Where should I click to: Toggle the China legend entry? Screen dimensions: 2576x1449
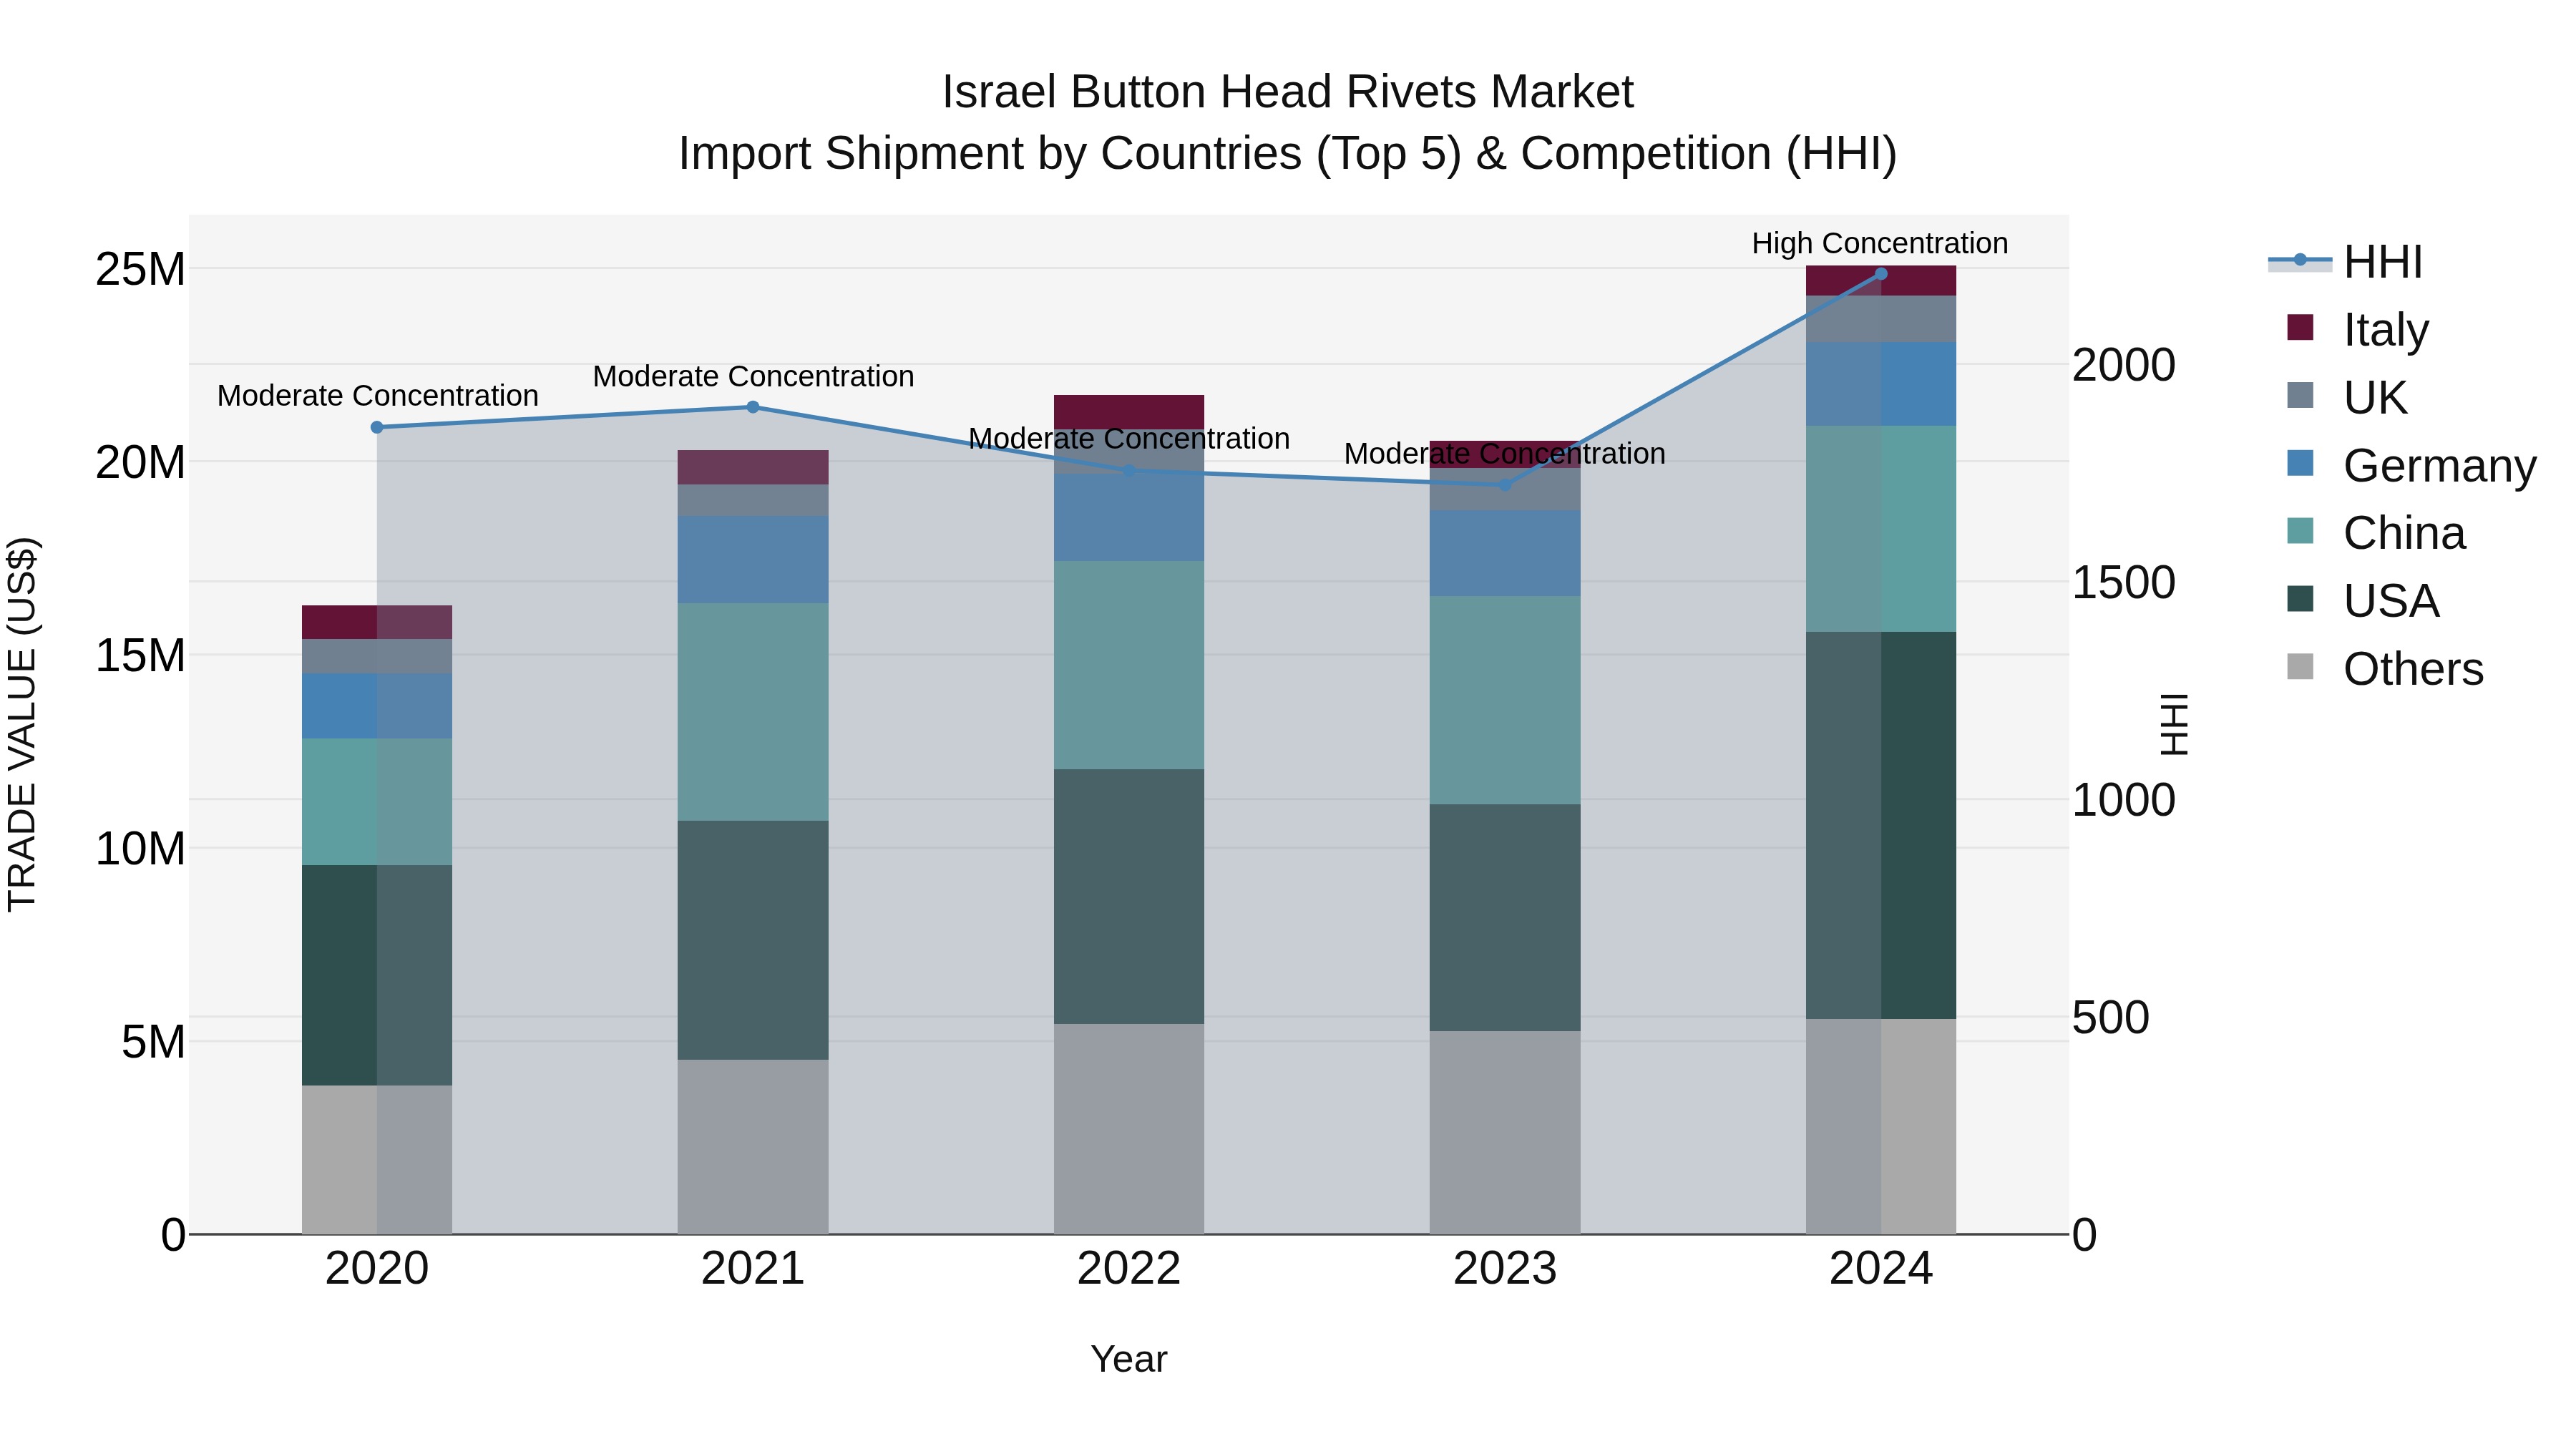tap(2376, 532)
